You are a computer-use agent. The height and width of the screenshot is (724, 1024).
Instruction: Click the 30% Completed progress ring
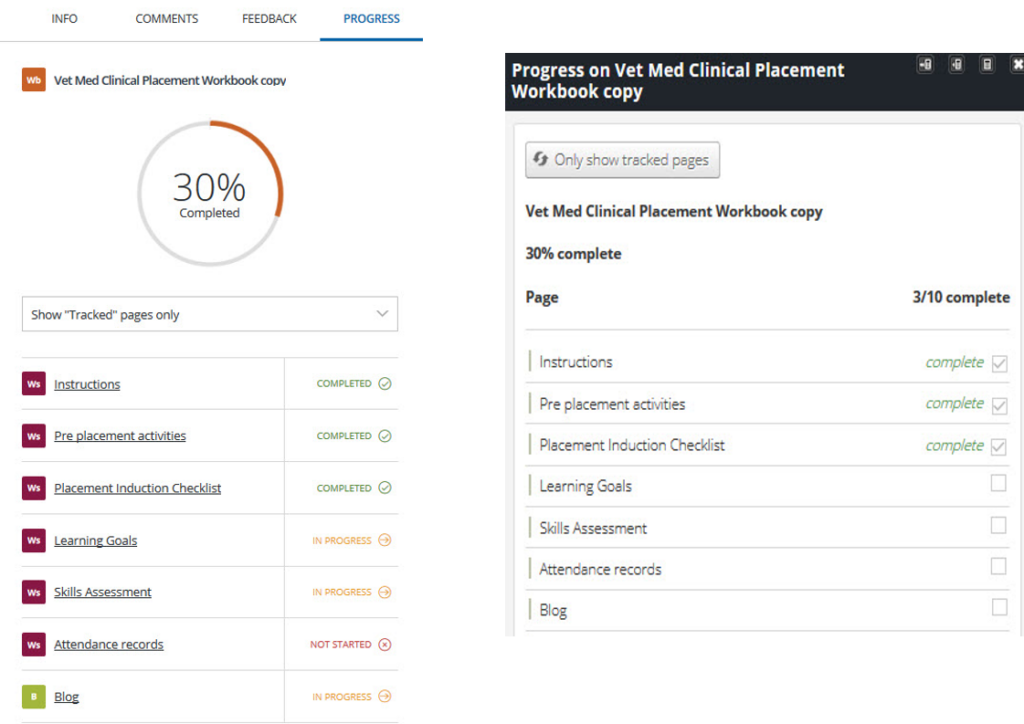point(210,193)
